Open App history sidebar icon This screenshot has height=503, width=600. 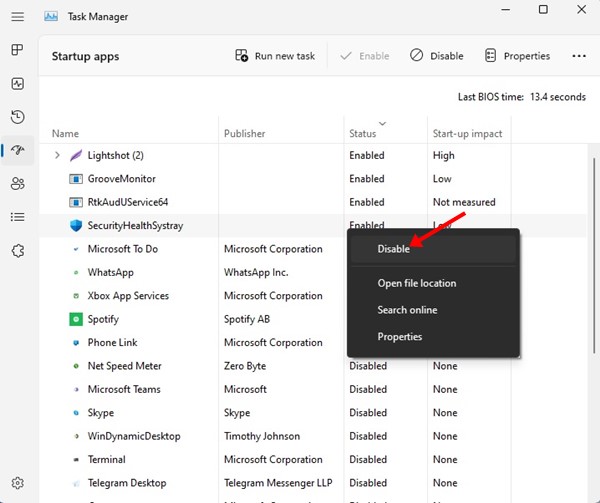point(17,117)
